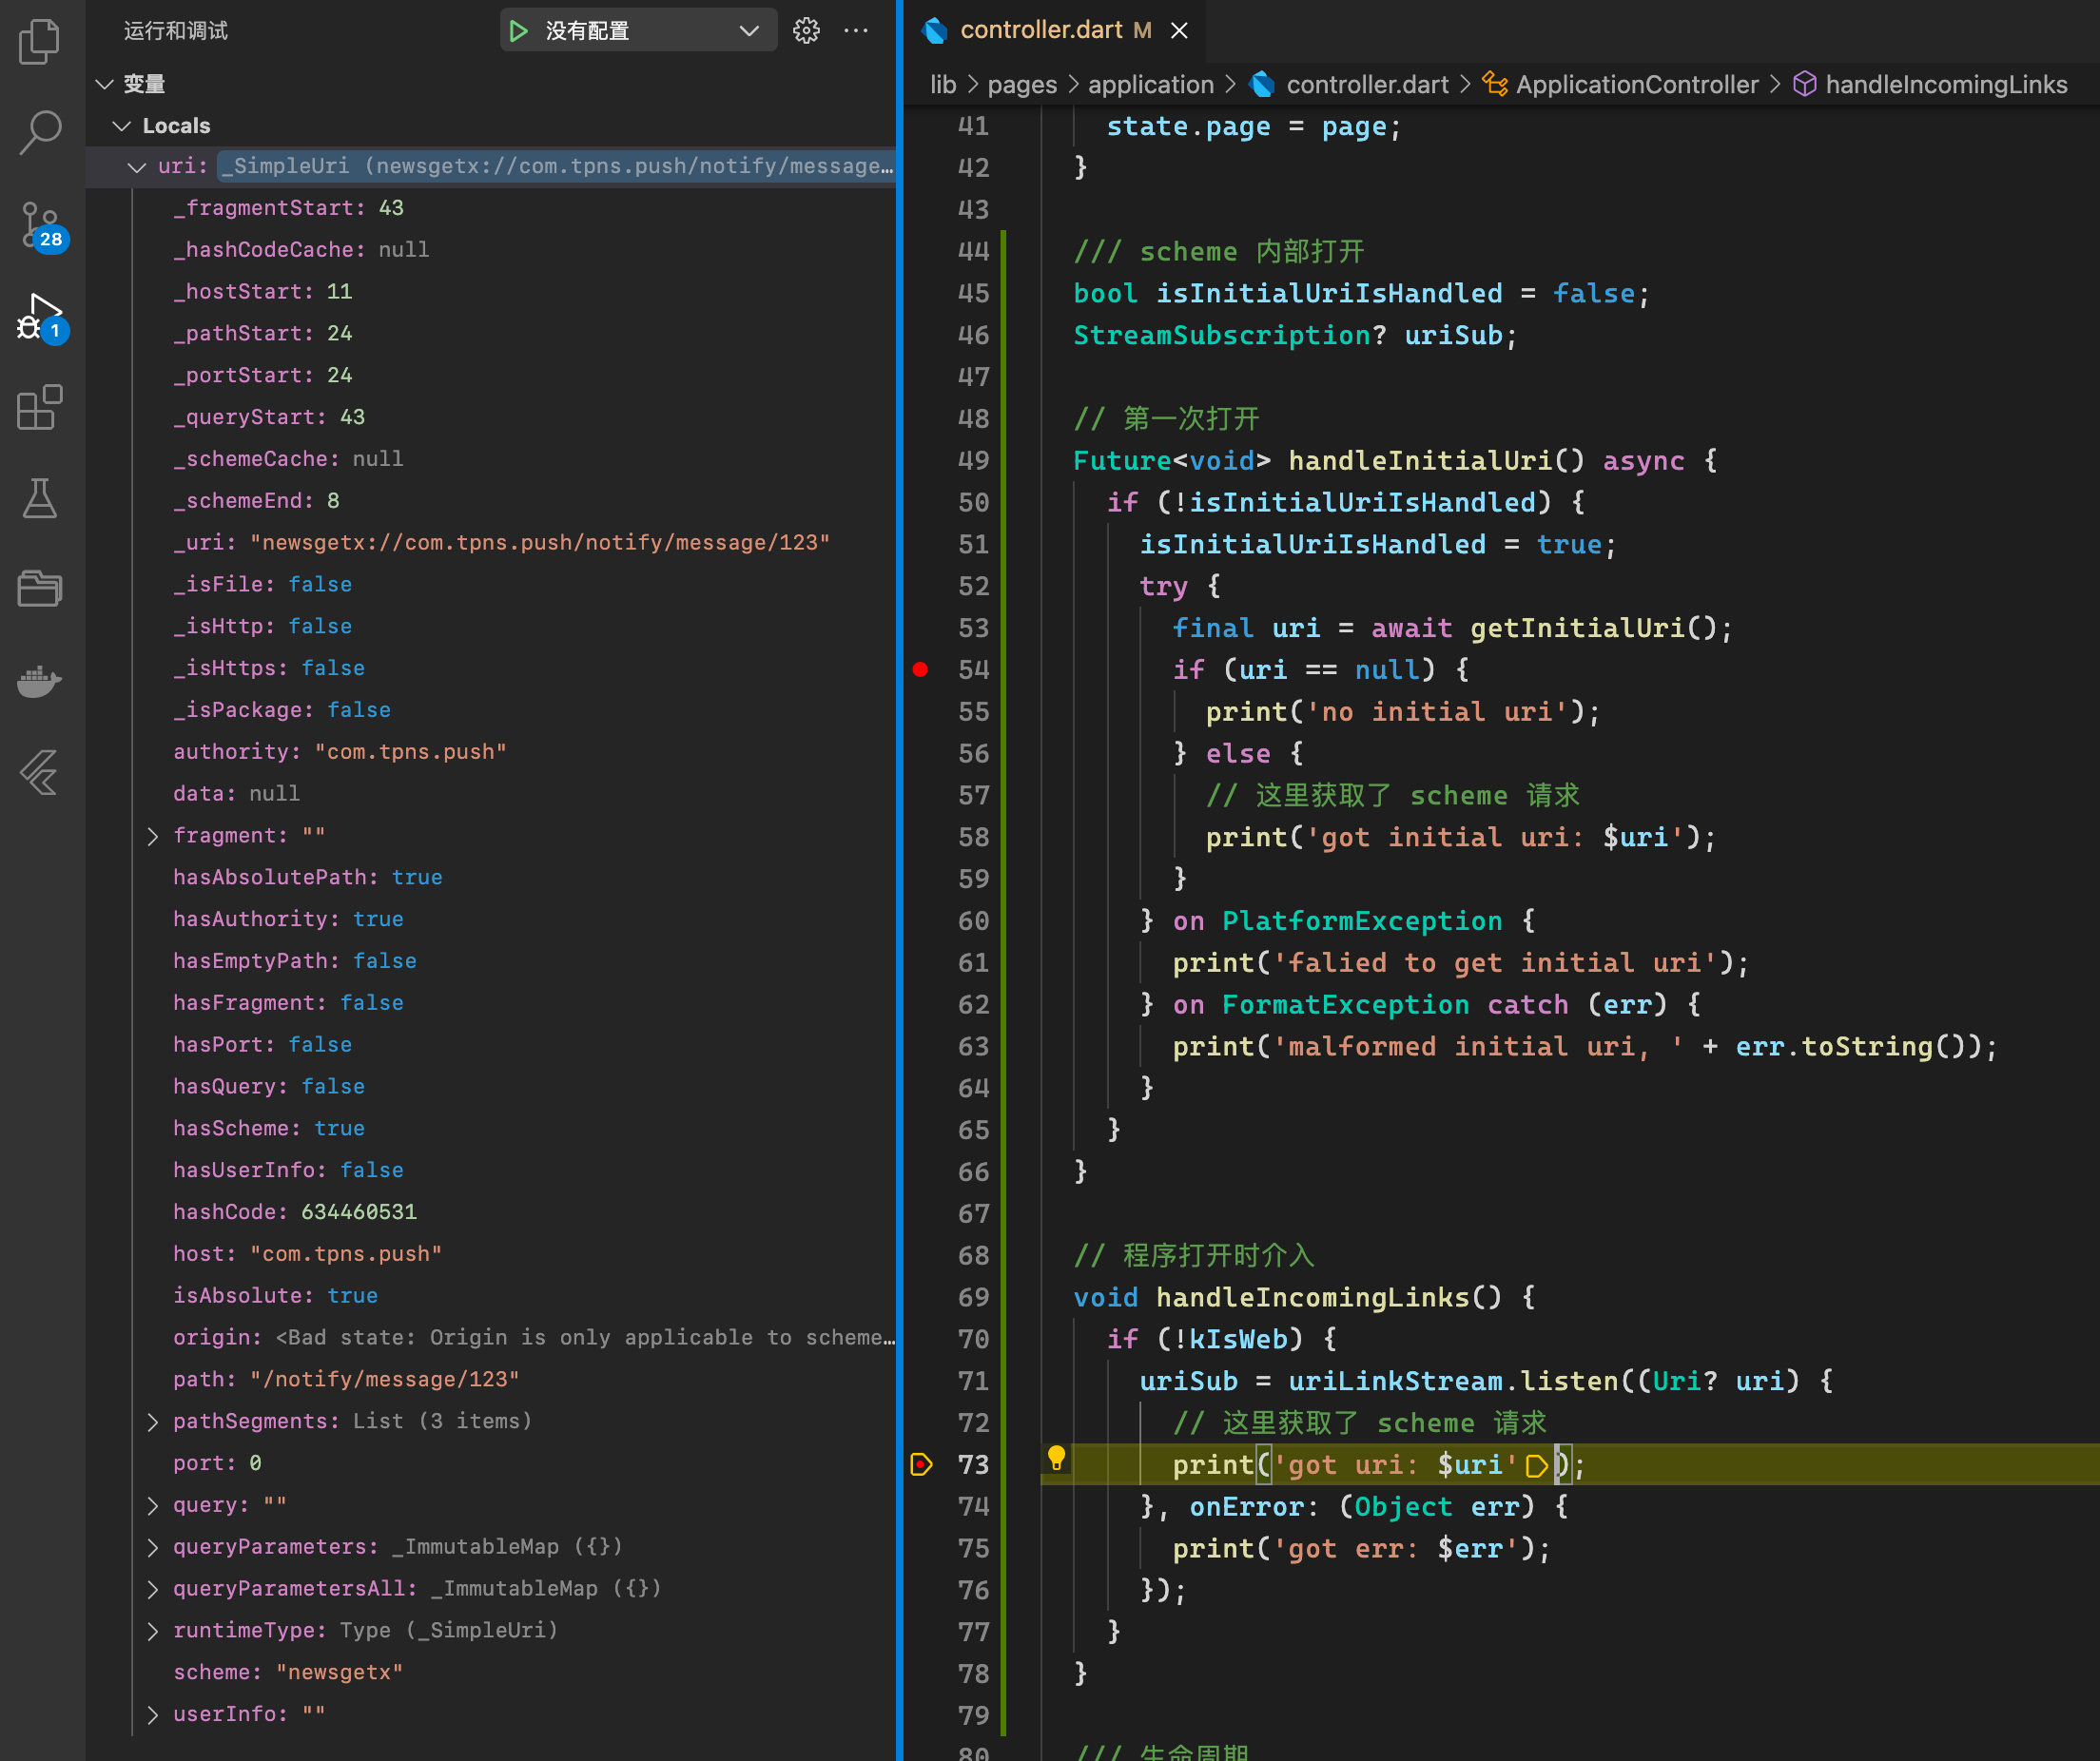Viewport: 2100px width, 1761px height.
Task: Open the Flutter sidebar icon
Action: pos(40,772)
